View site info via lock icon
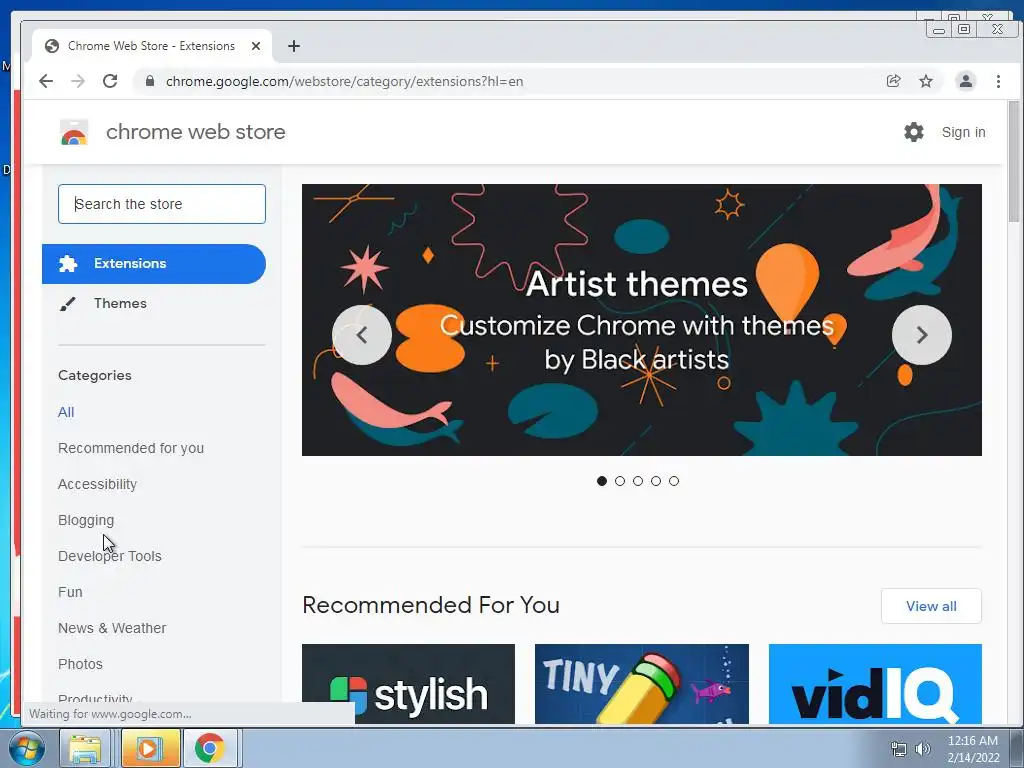The height and width of the screenshot is (768, 1024). (150, 81)
